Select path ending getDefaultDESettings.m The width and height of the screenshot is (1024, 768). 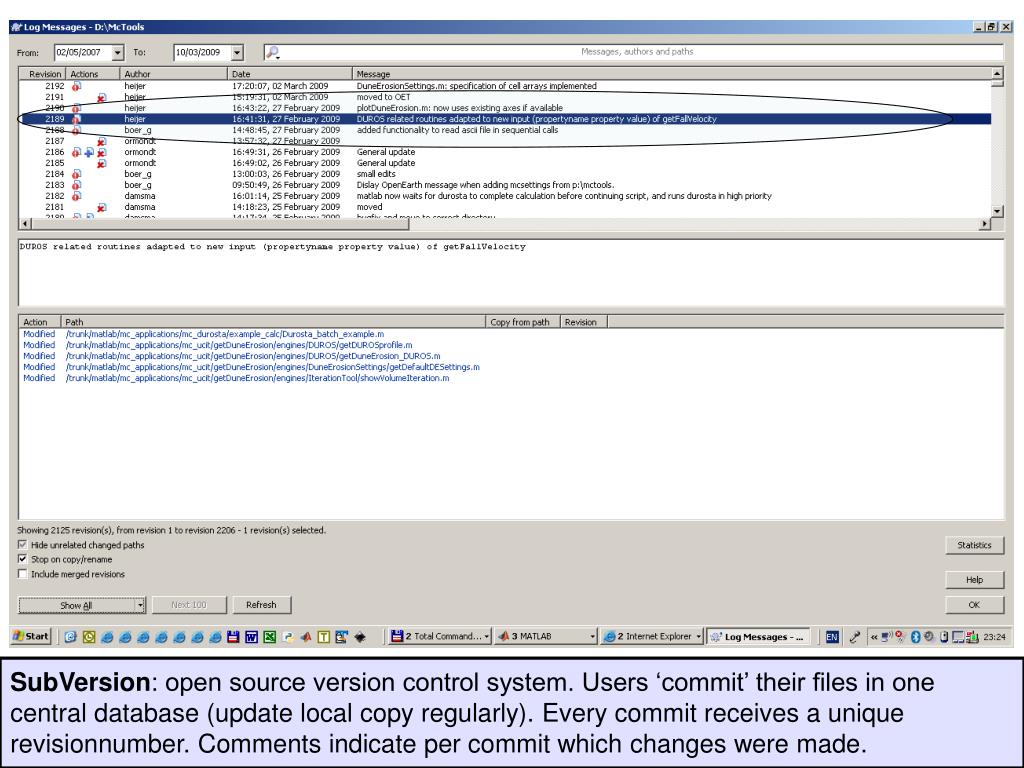272,367
